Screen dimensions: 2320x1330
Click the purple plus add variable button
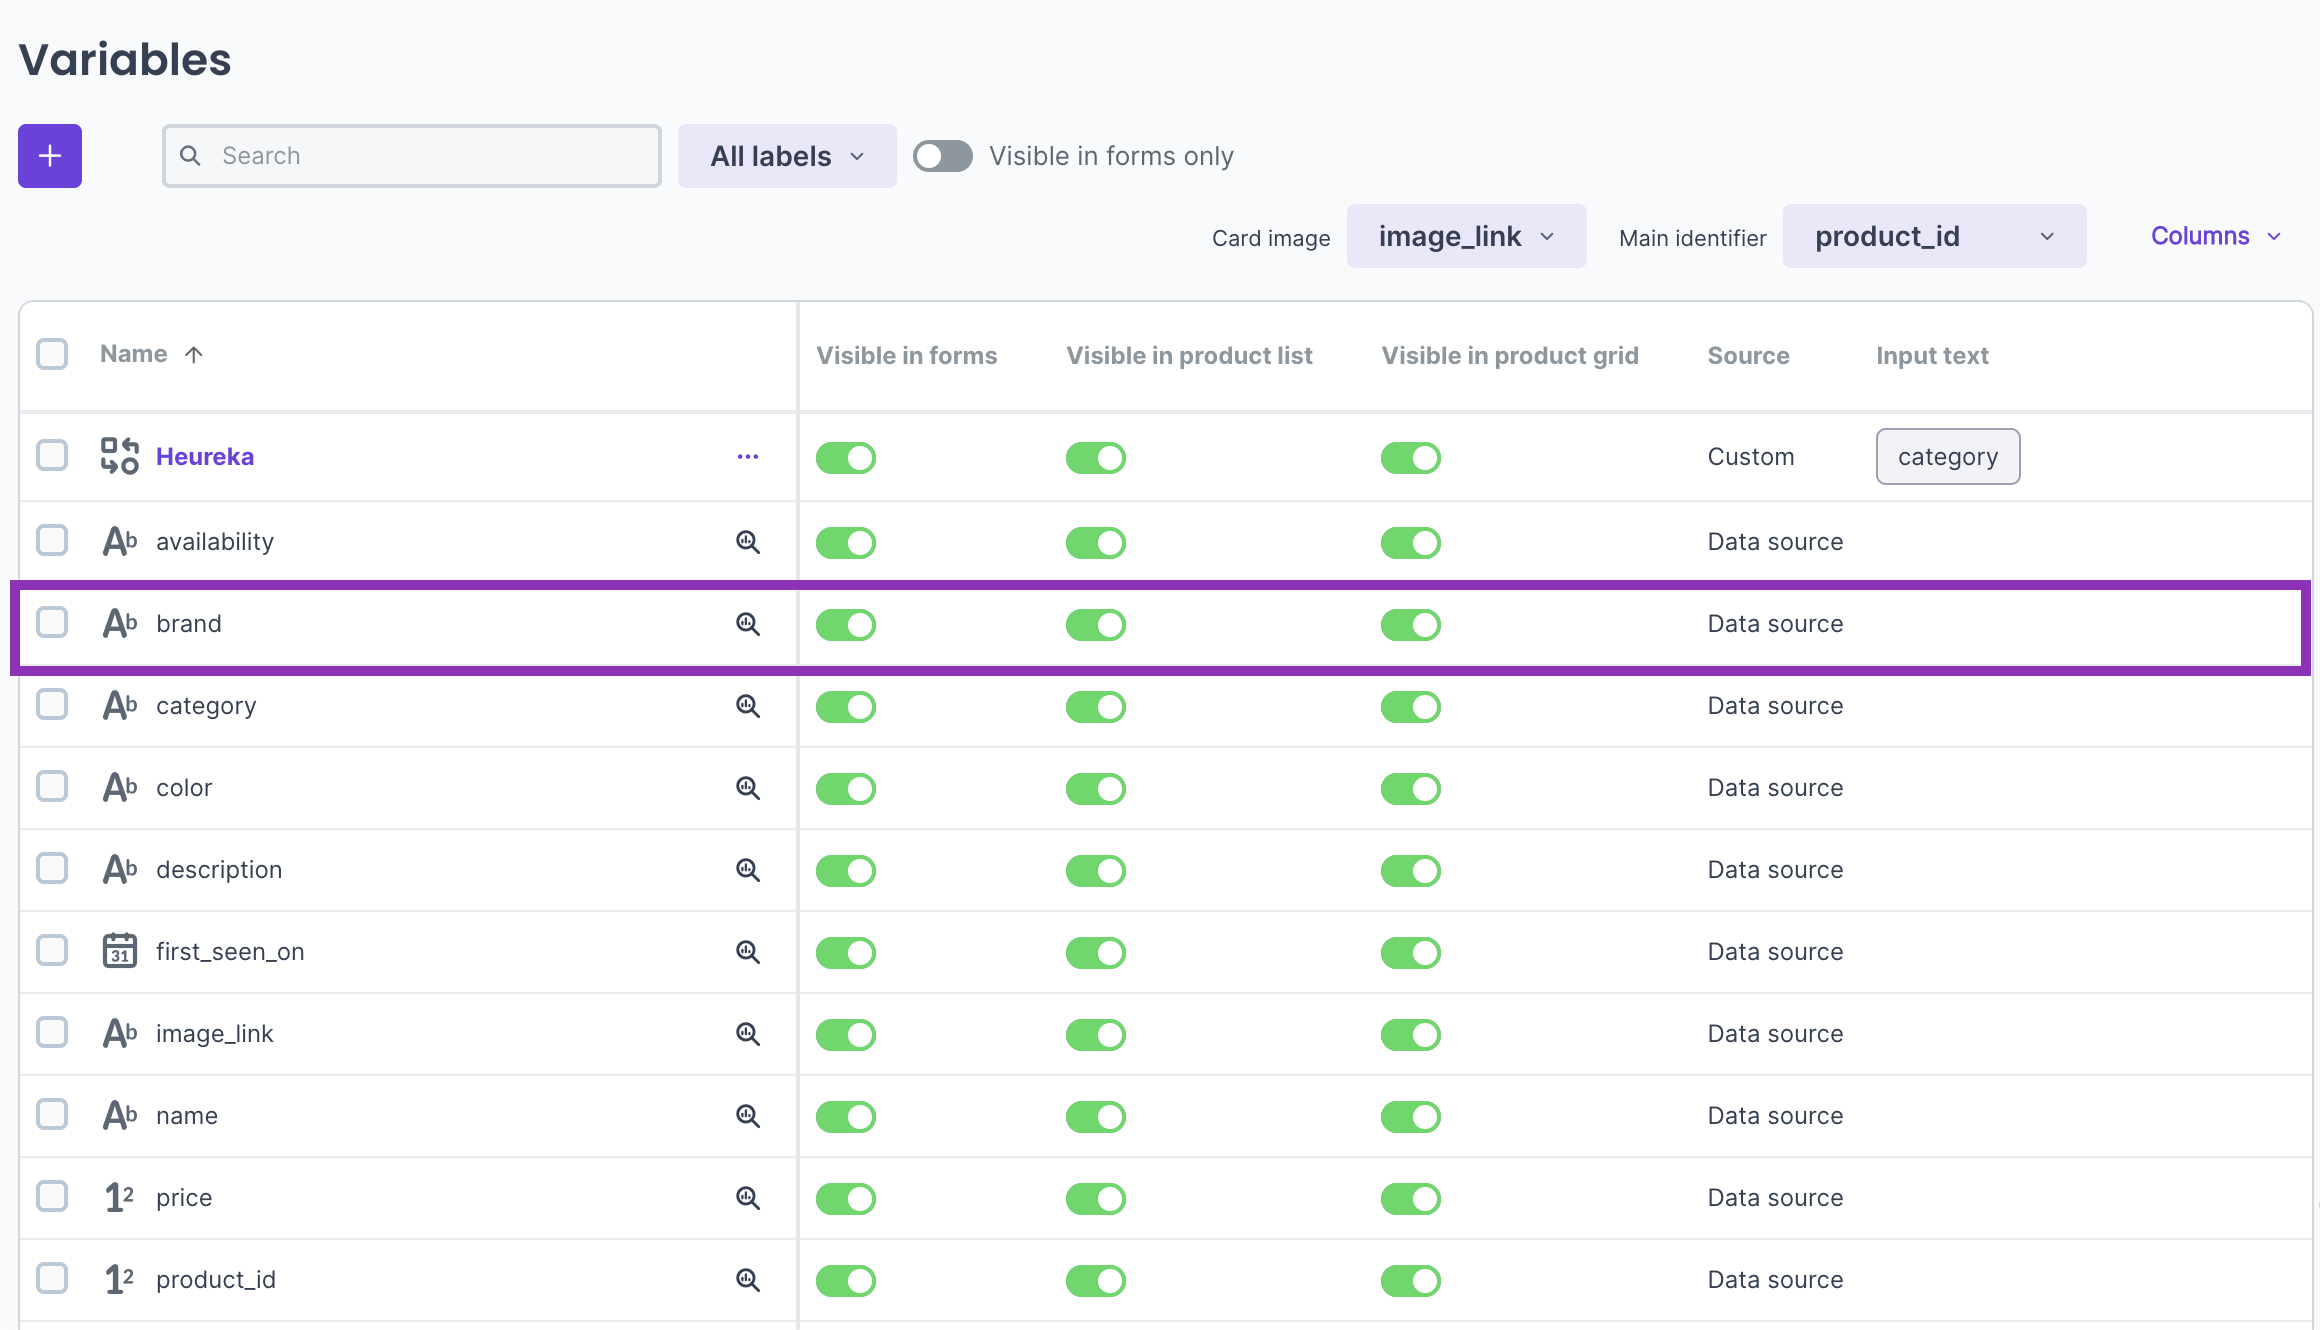tap(50, 156)
